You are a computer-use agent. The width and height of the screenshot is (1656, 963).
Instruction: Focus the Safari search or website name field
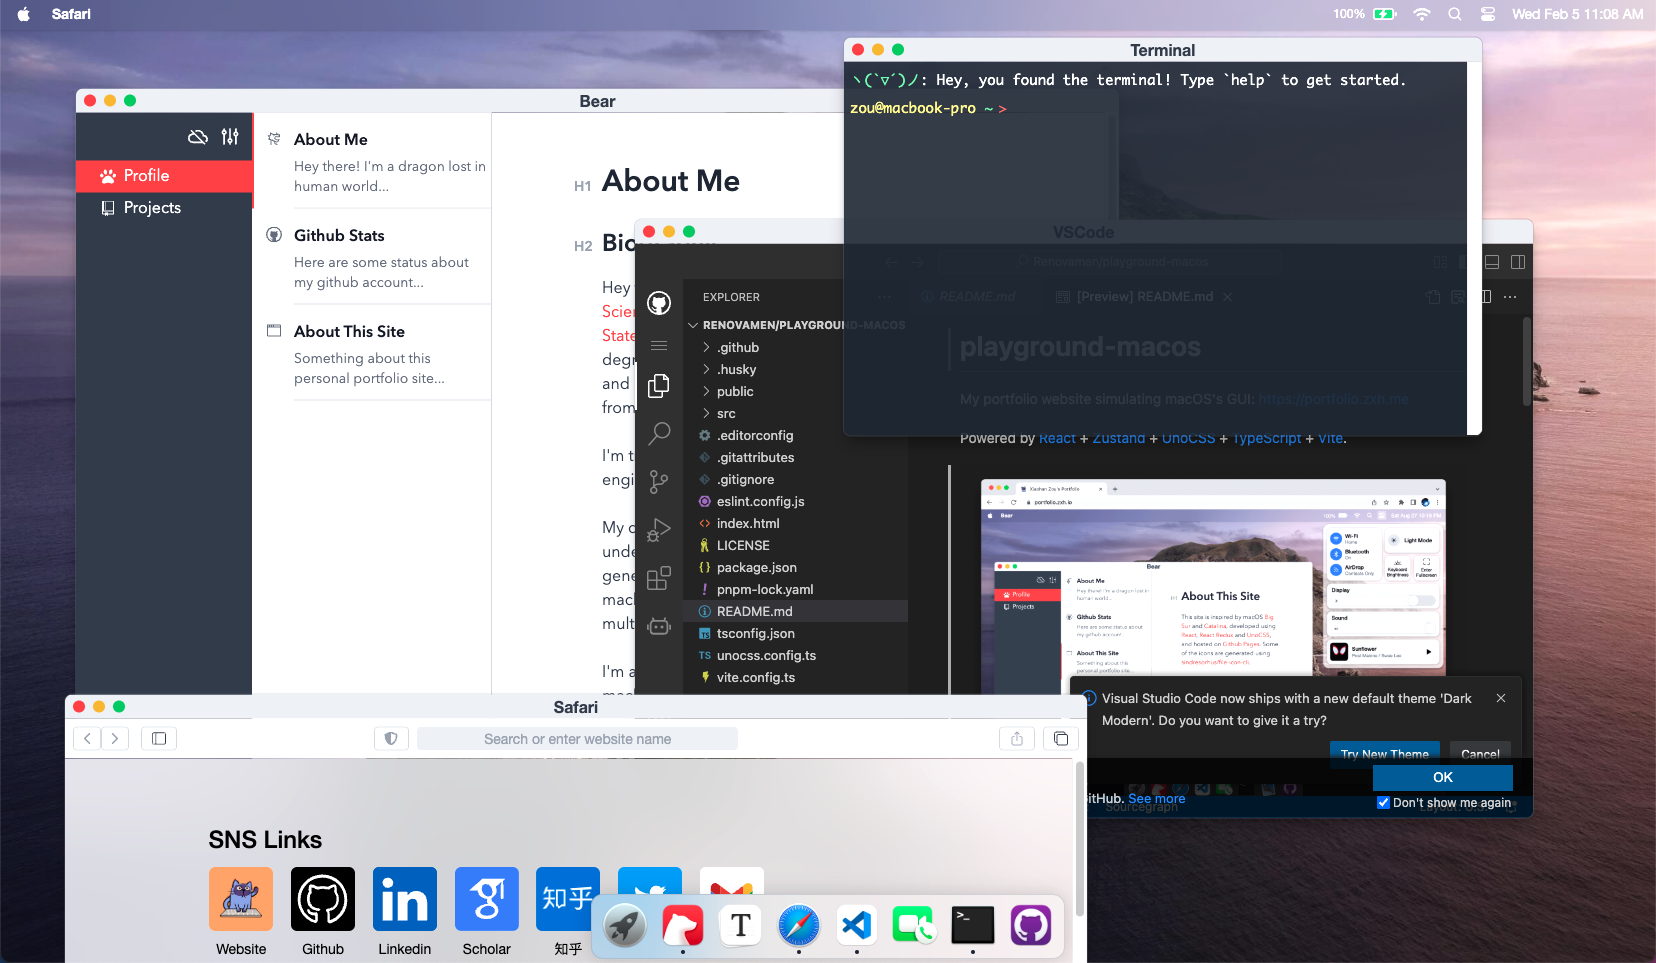tap(577, 739)
